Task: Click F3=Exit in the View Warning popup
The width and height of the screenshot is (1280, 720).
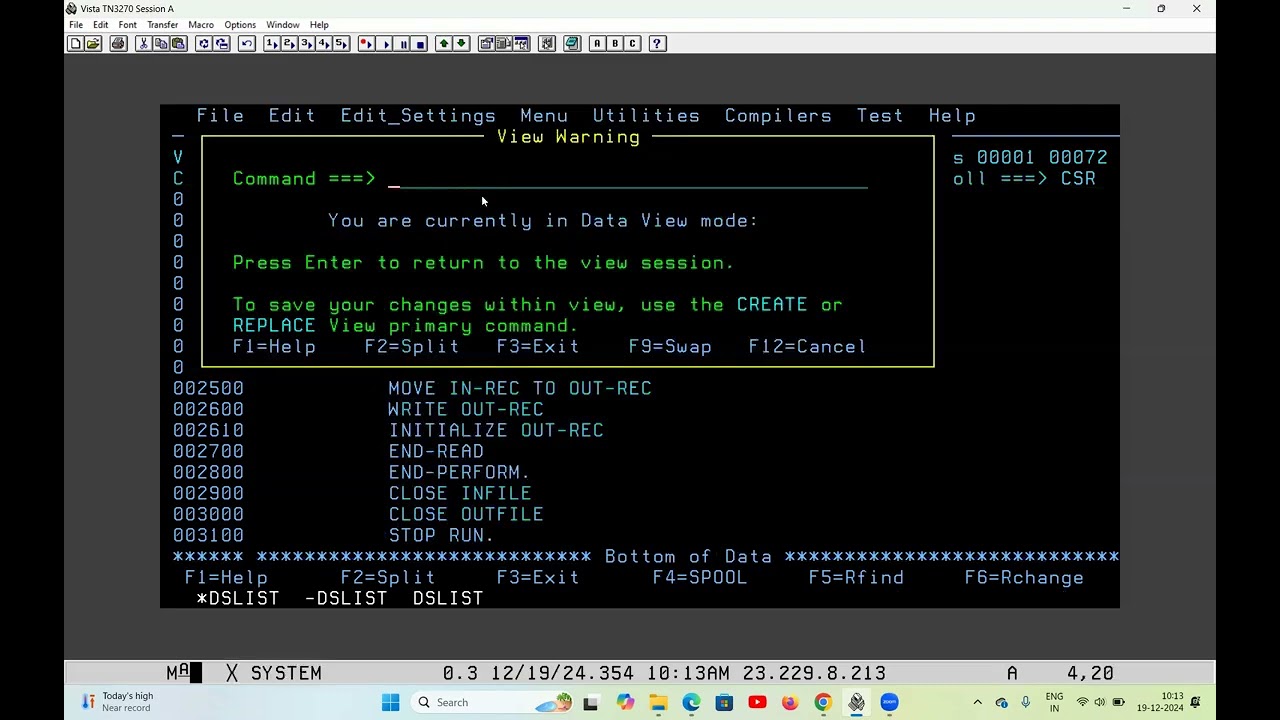Action: click(538, 347)
